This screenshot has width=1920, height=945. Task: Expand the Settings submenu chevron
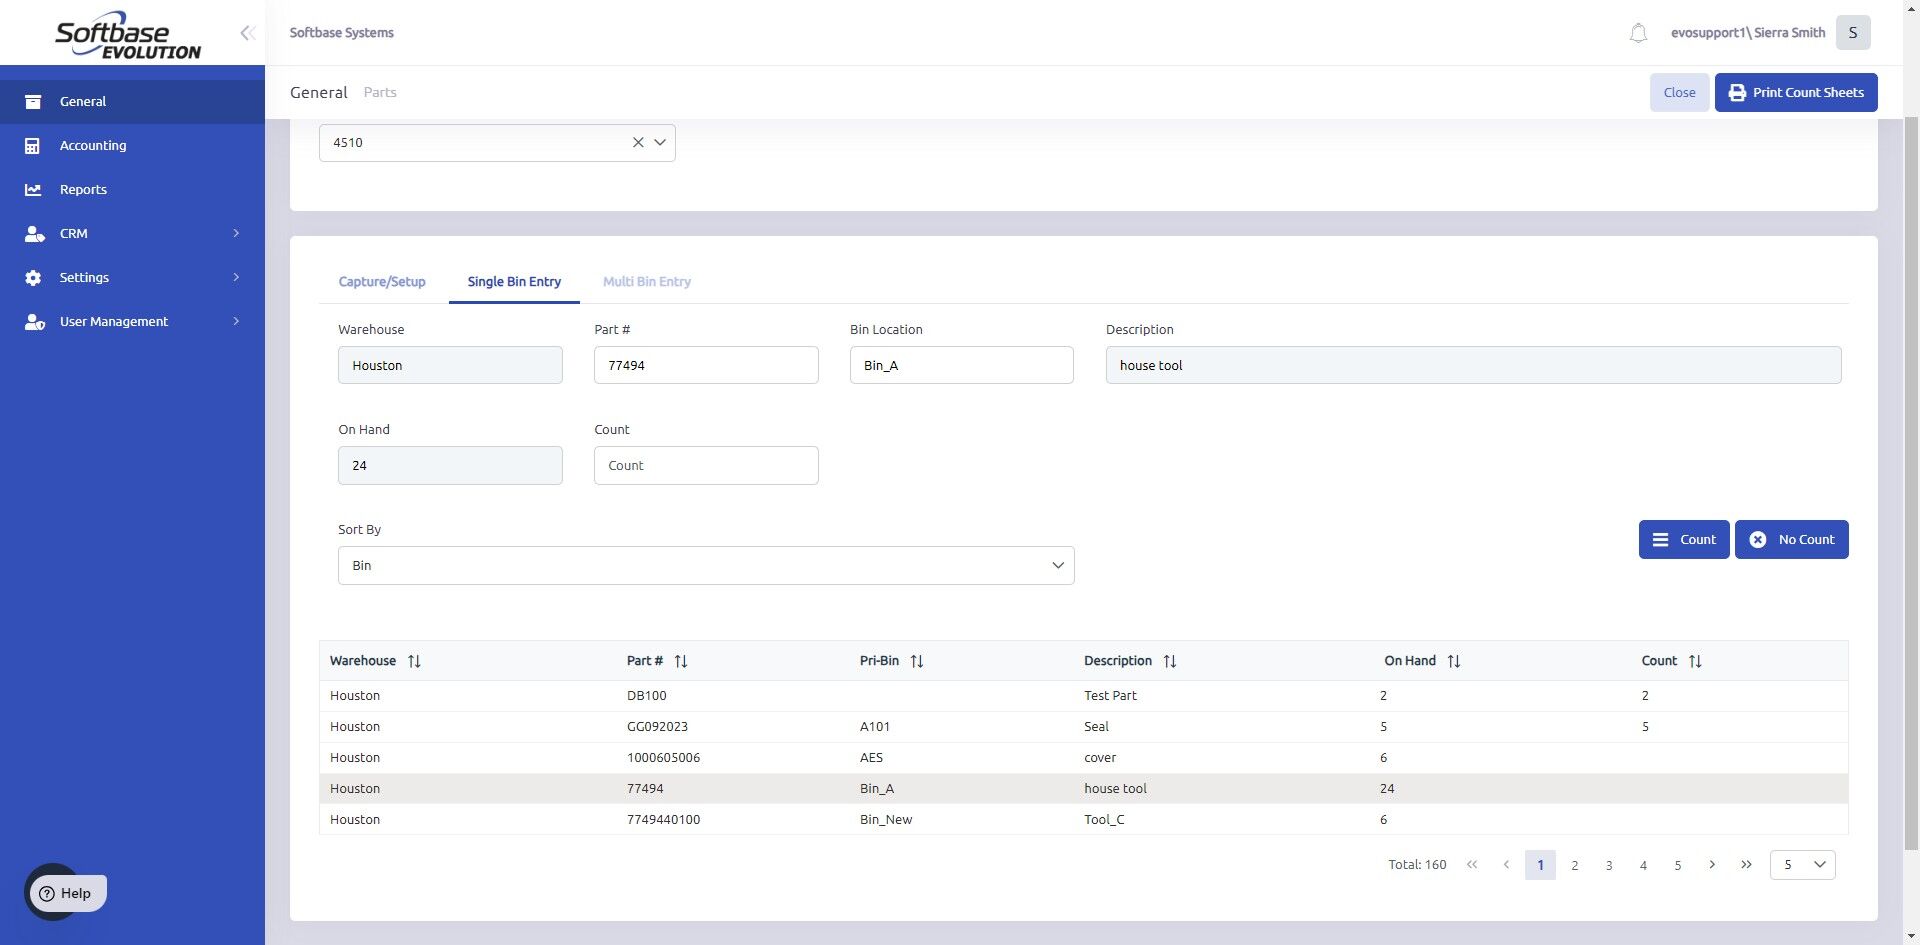(236, 278)
